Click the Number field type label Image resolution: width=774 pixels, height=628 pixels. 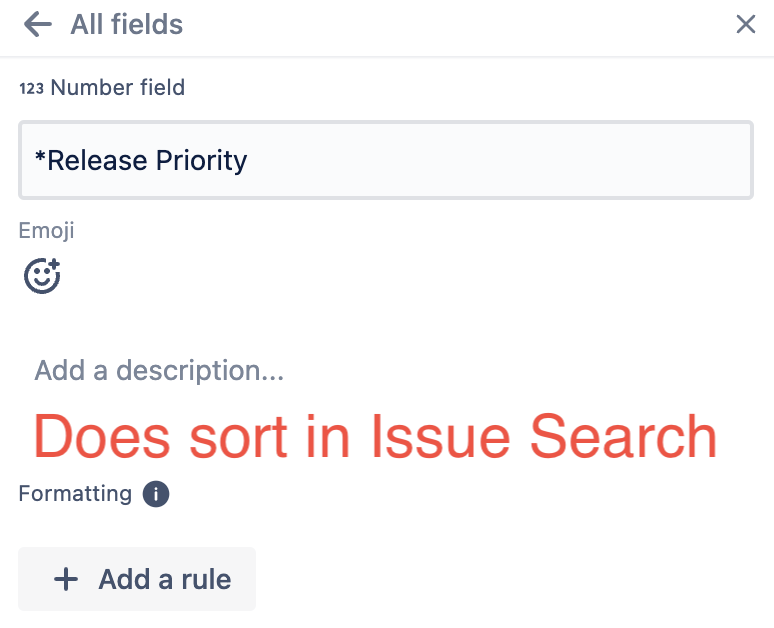point(117,88)
